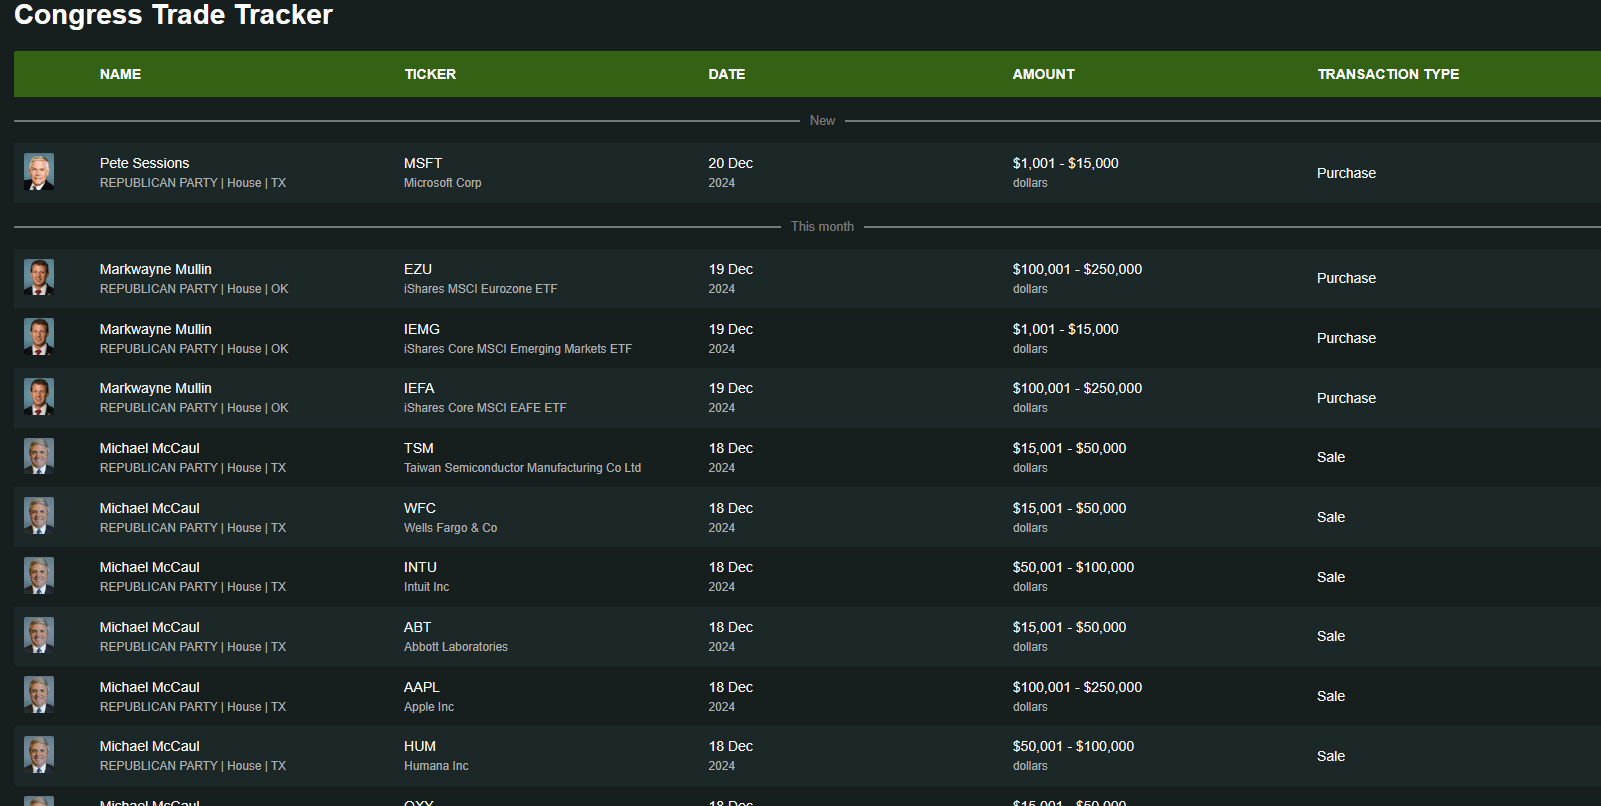Click Markwayne Mullin portrait in IEFA row
This screenshot has height=806, width=1601.
(39, 397)
